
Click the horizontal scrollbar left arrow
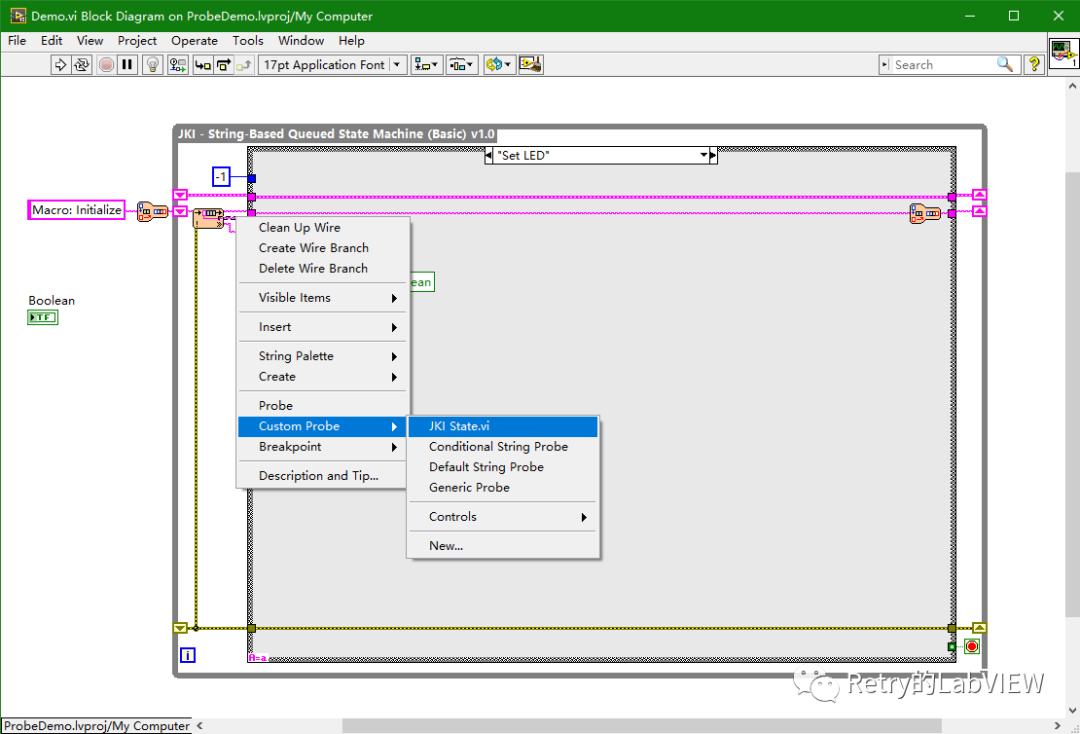200,726
